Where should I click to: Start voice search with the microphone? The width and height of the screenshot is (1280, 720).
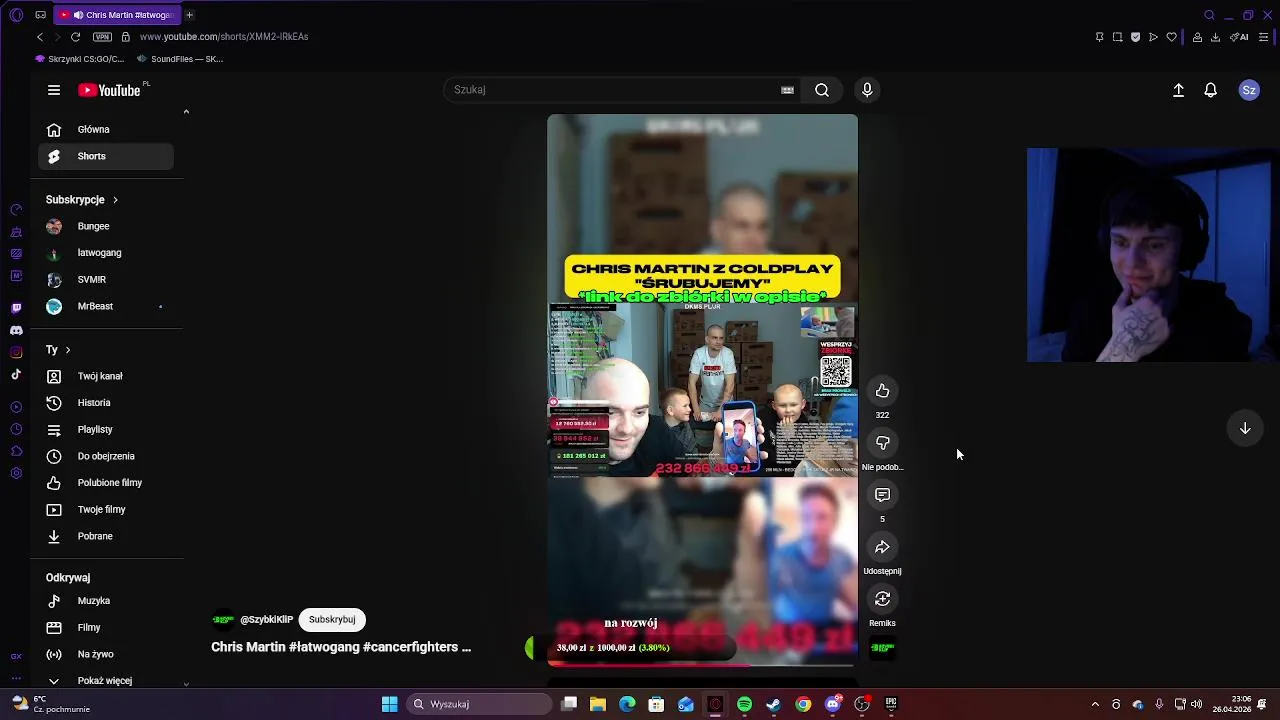[867, 90]
